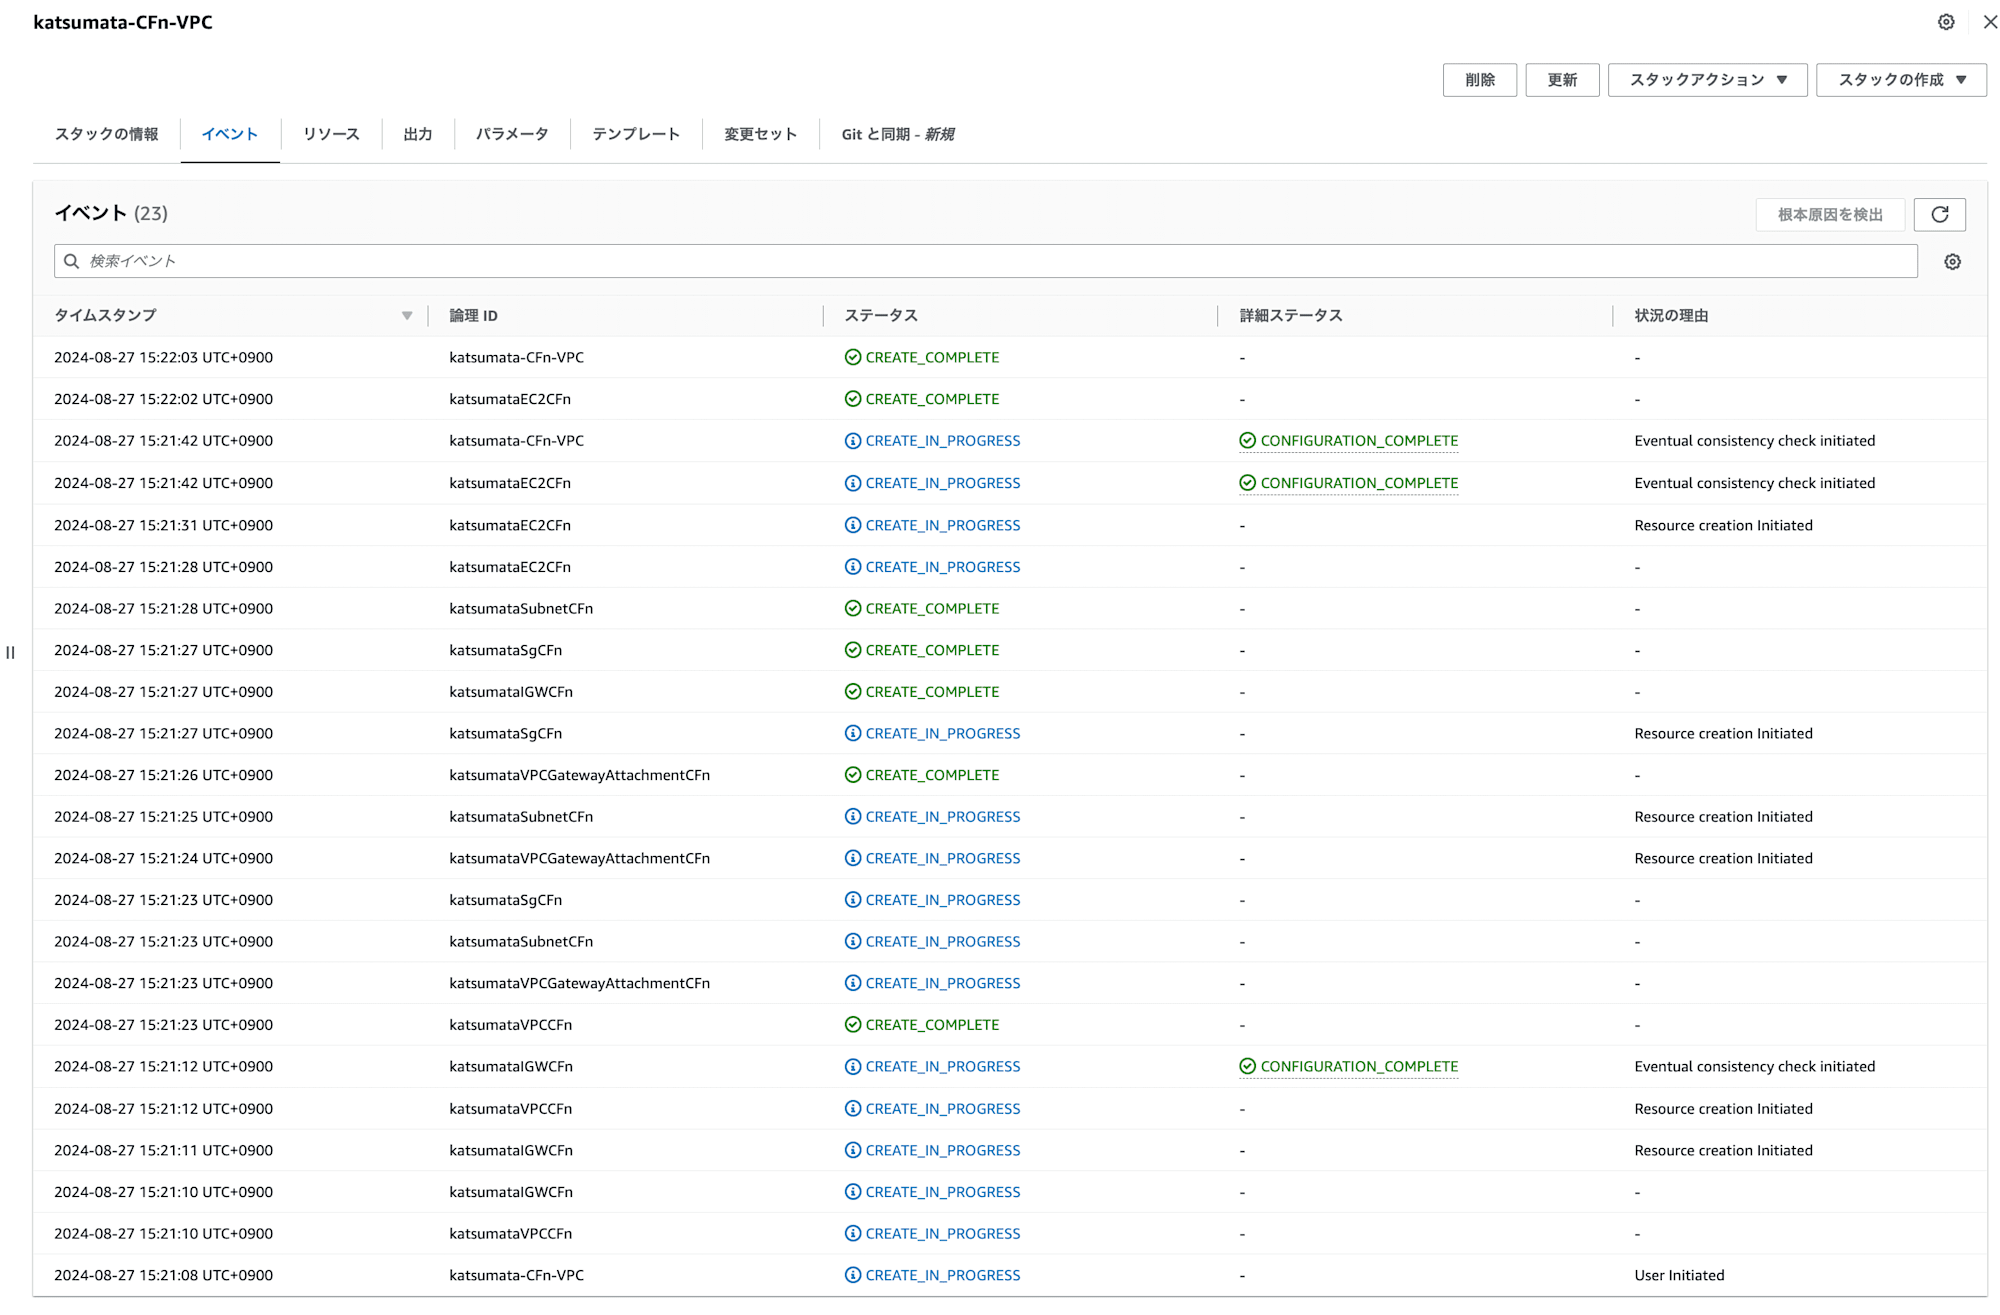Click info icon for katsumataEC2CFn 15:21:28 status
The height and width of the screenshot is (1315, 2000).
point(853,567)
